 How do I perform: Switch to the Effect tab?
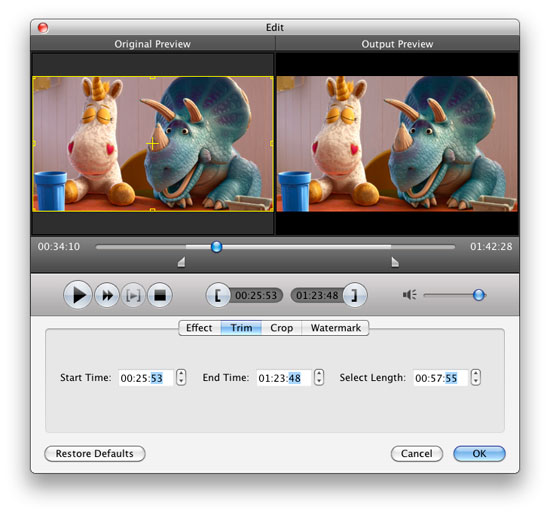coord(199,328)
